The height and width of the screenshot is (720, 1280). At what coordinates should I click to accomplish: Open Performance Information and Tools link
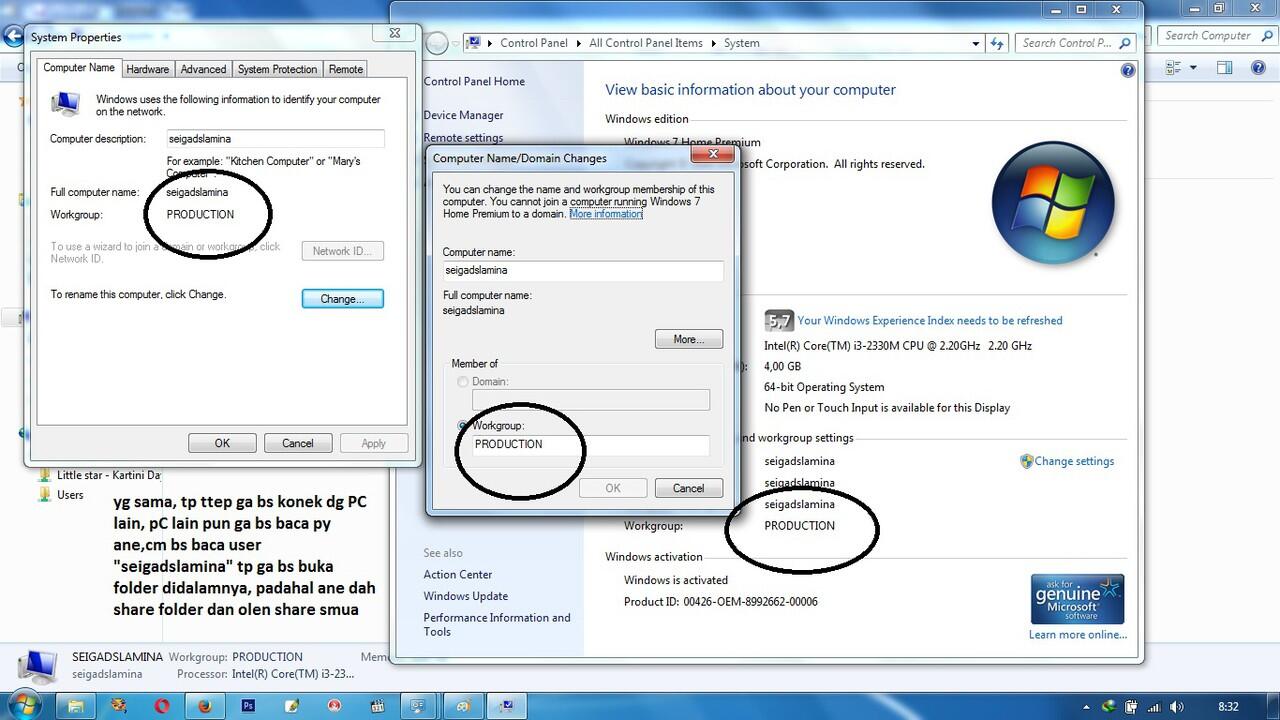click(x=497, y=624)
